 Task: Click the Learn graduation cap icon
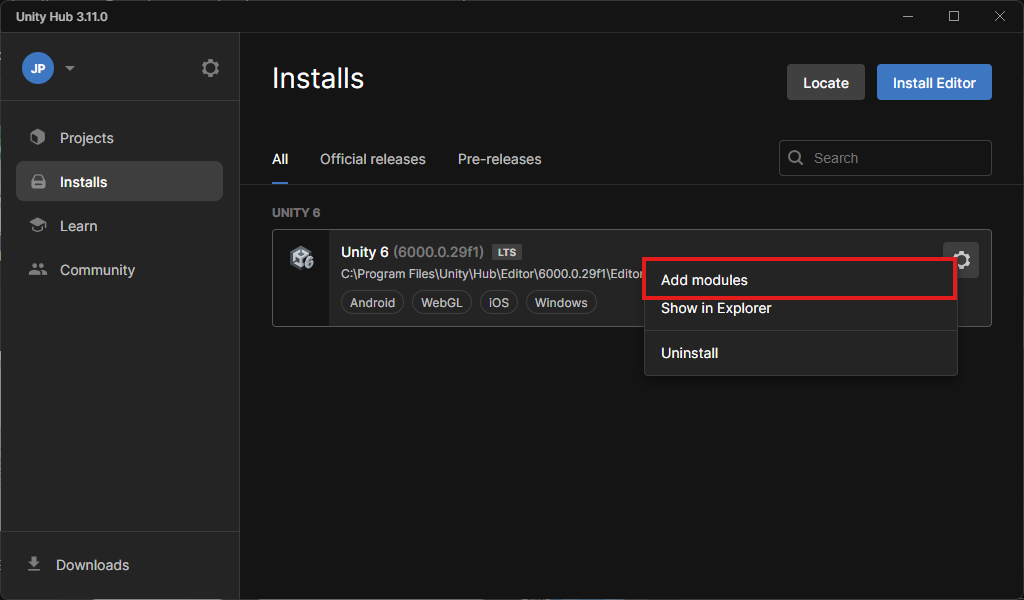(38, 225)
